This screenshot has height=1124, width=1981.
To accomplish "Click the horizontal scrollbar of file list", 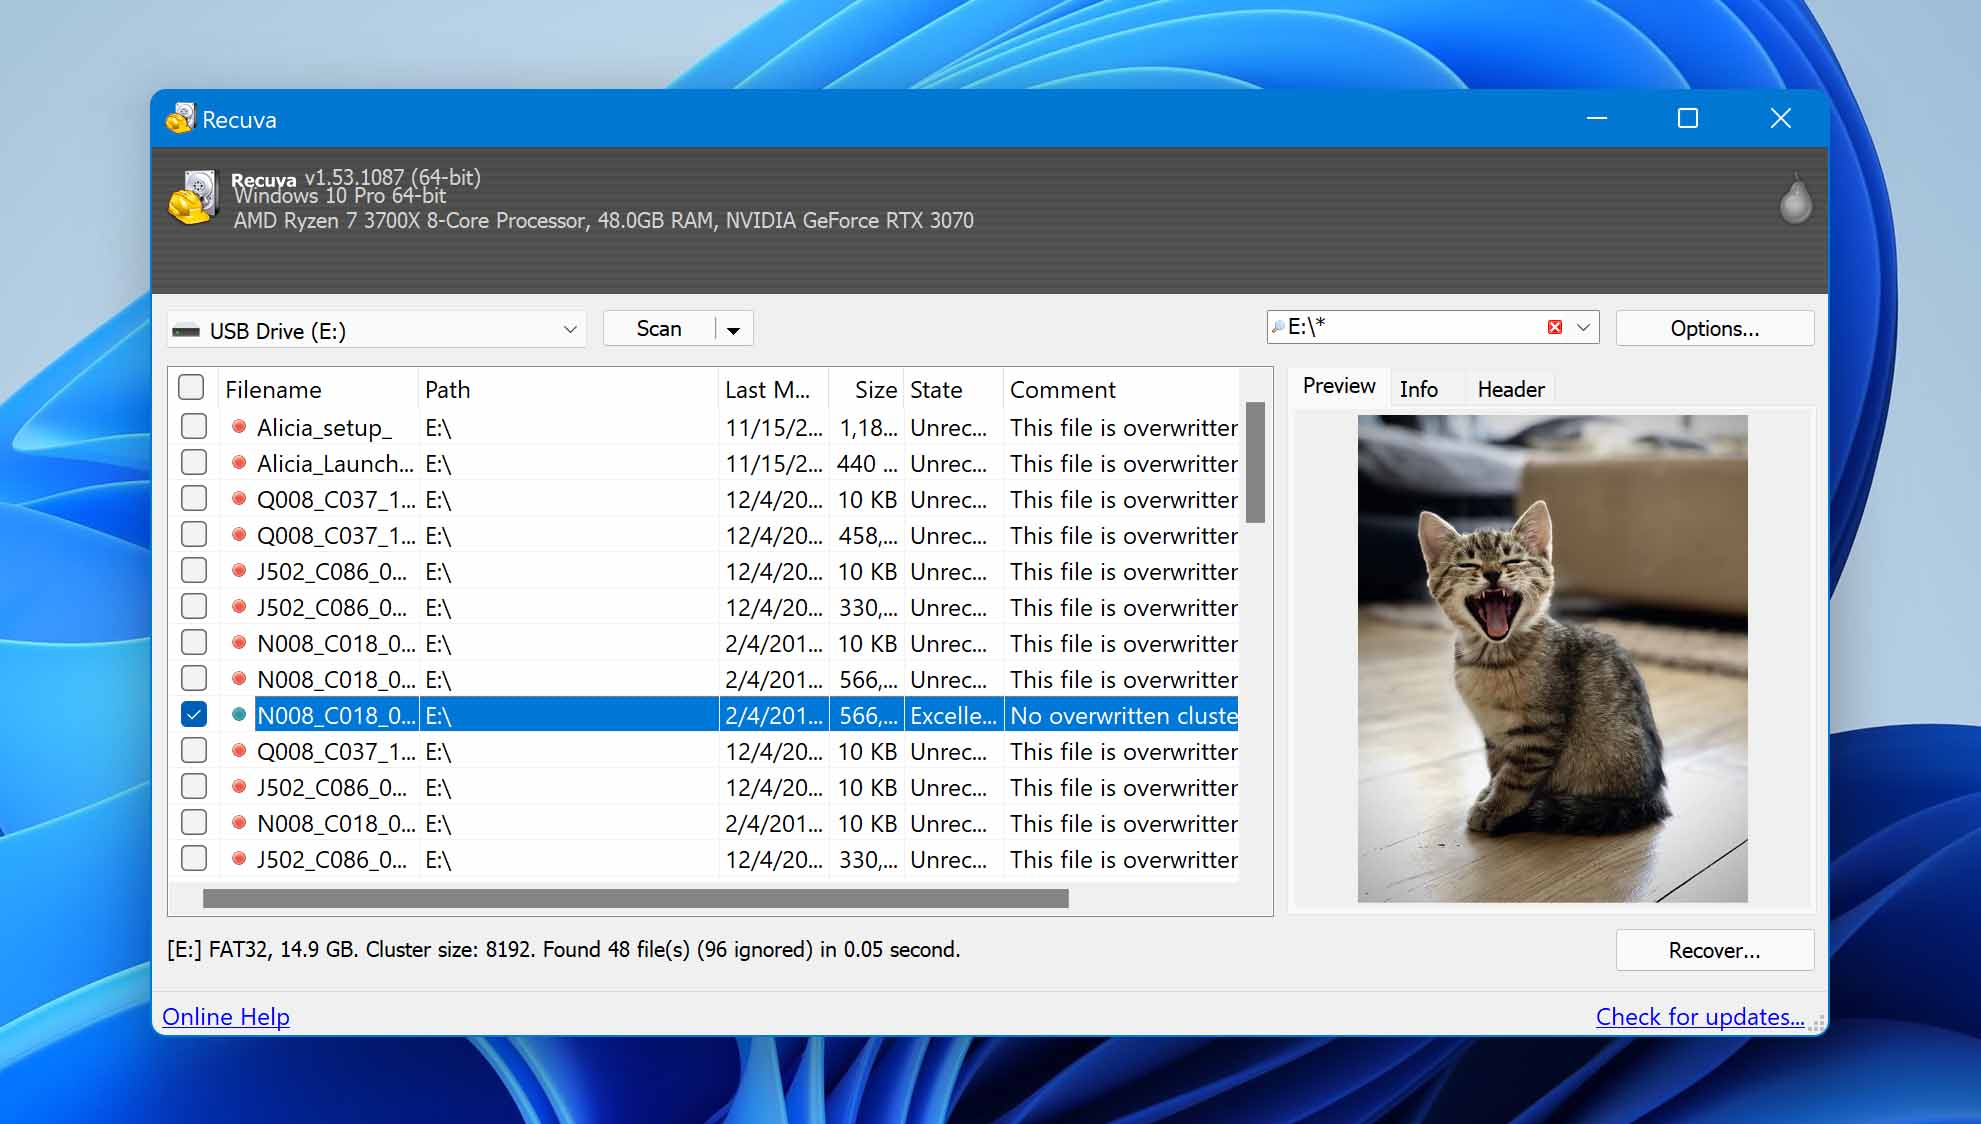I will coord(635,899).
